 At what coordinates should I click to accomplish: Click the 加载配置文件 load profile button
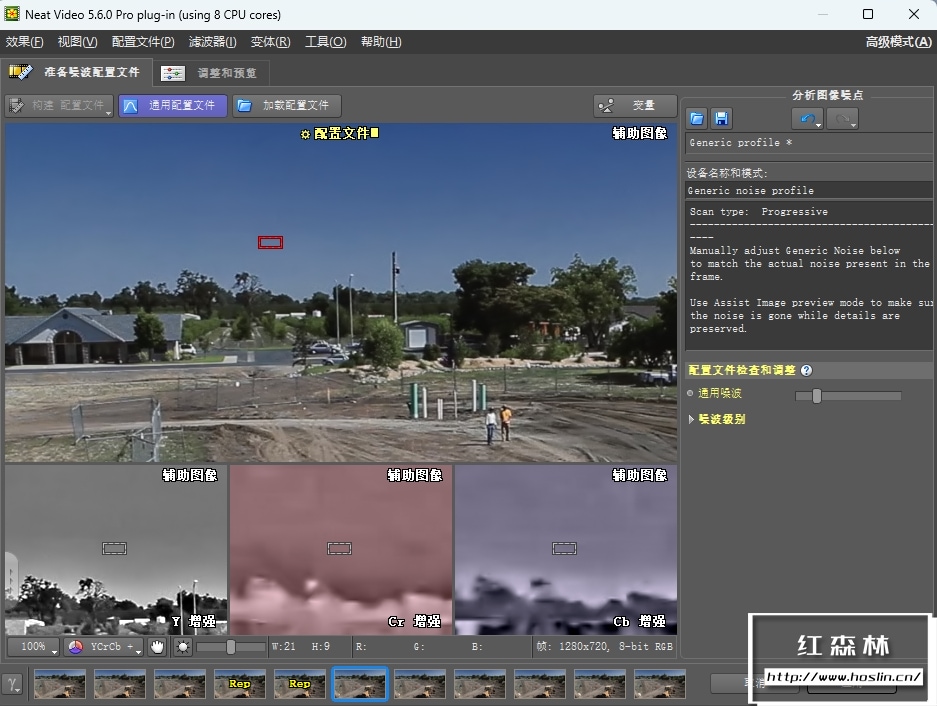286,105
